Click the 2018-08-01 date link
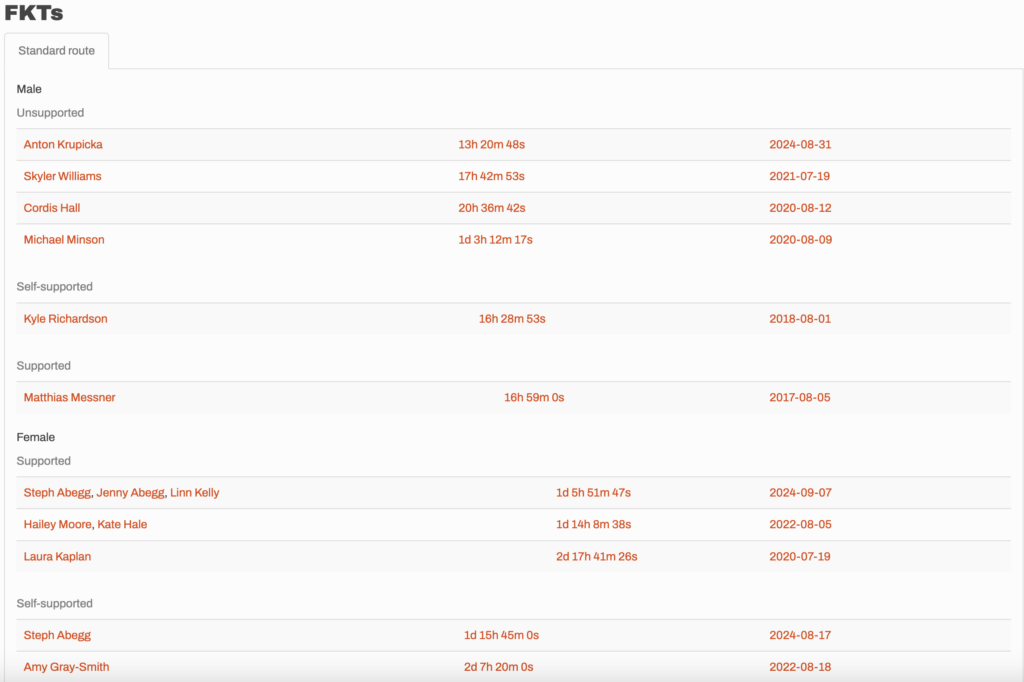 (800, 319)
